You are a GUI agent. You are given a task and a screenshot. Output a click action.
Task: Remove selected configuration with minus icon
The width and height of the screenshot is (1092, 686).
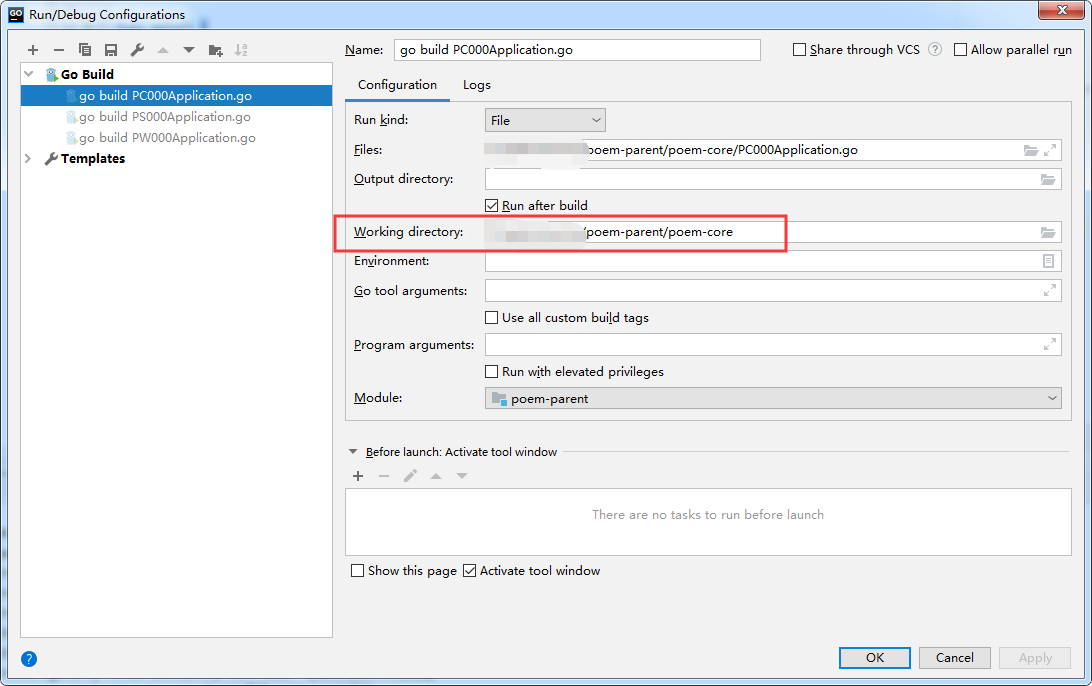click(x=58, y=50)
